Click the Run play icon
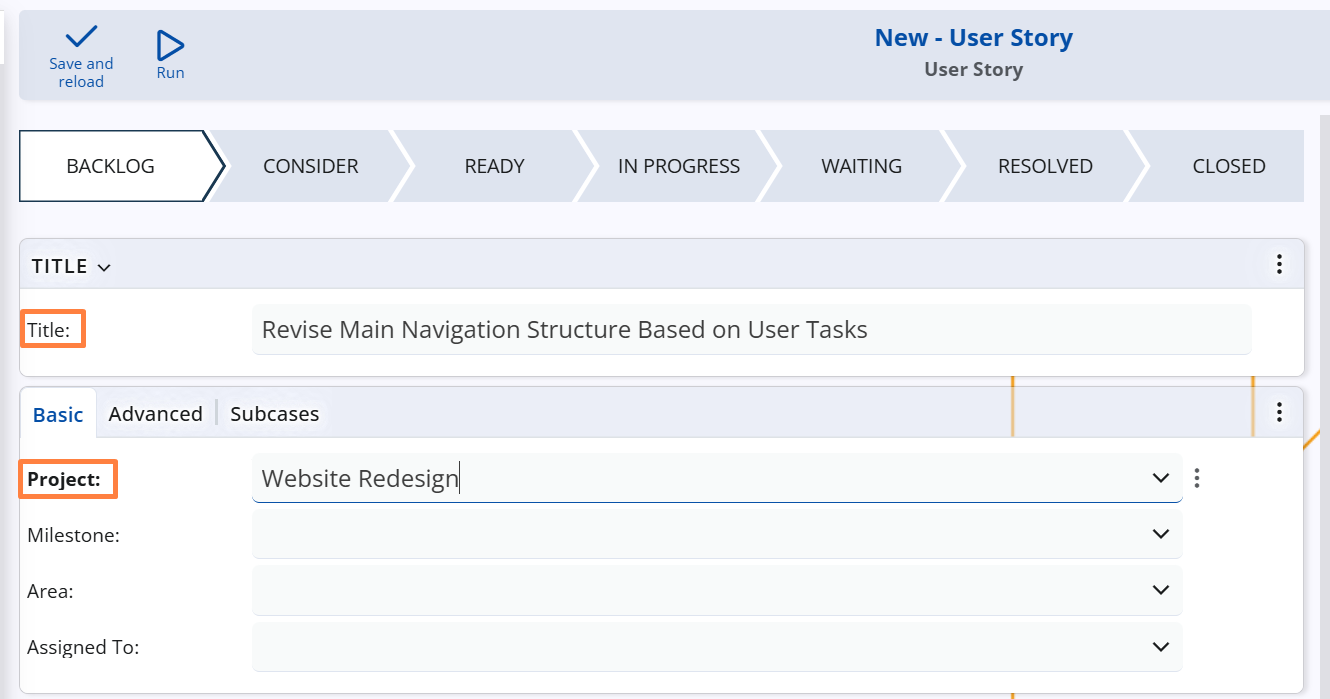This screenshot has height=699, width=1330. tap(171, 46)
